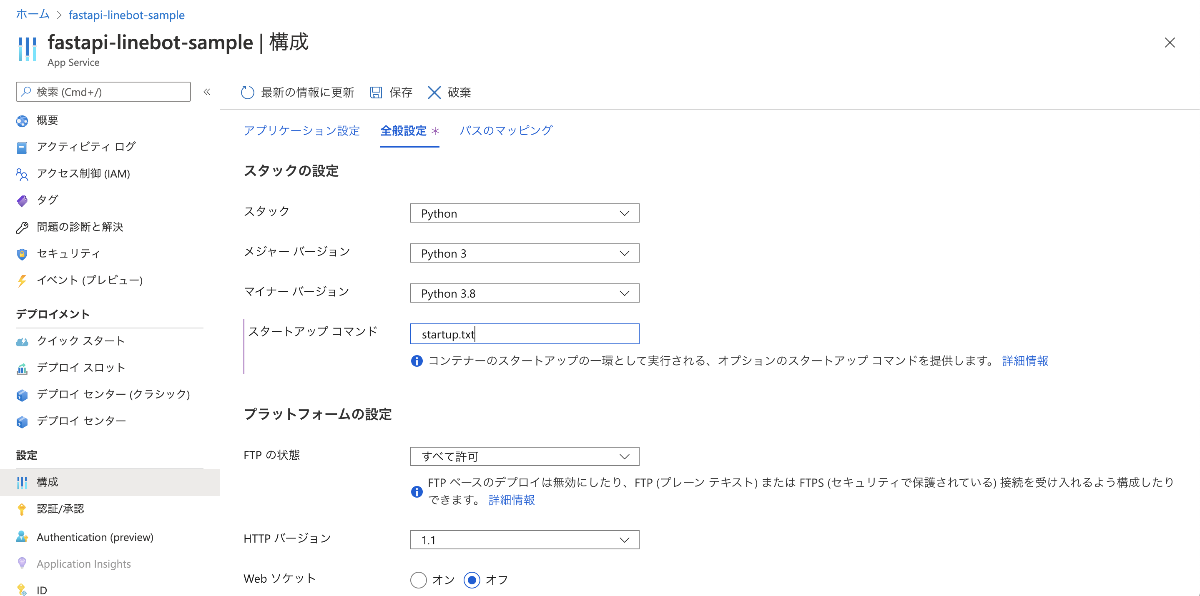Click the 保存 button label

coord(401,92)
